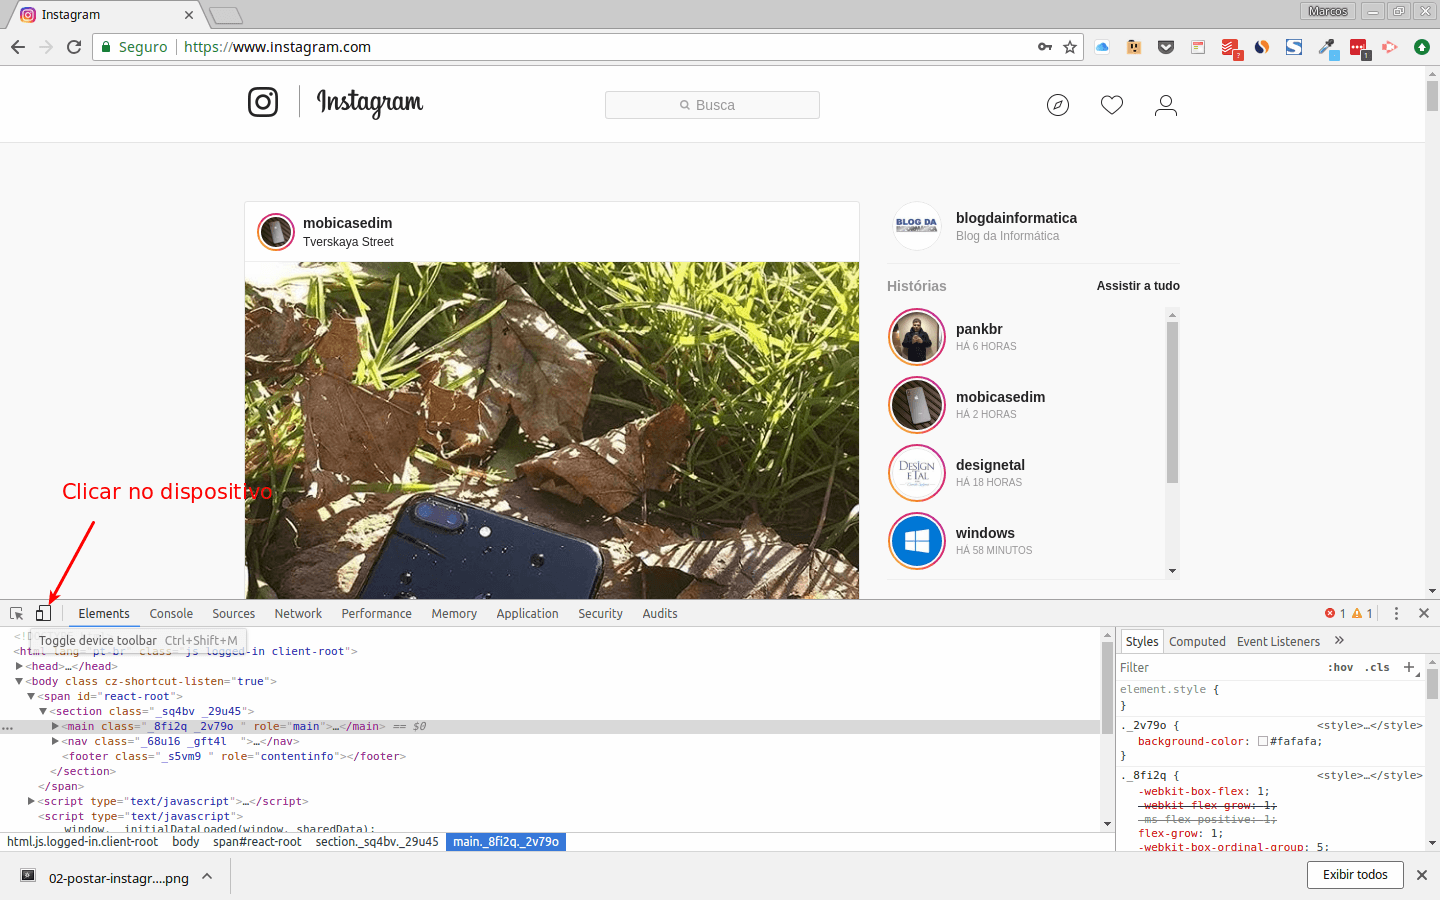Click the browser forward arrow
Viewport: 1440px width, 900px height.
(46, 47)
